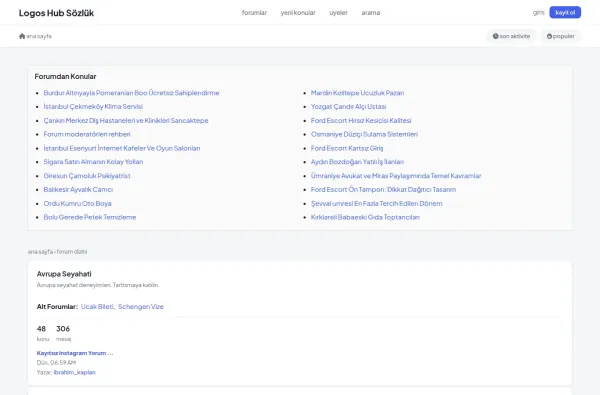Open the uyeler menu item
Screen dimensions: 600x395
point(339,13)
